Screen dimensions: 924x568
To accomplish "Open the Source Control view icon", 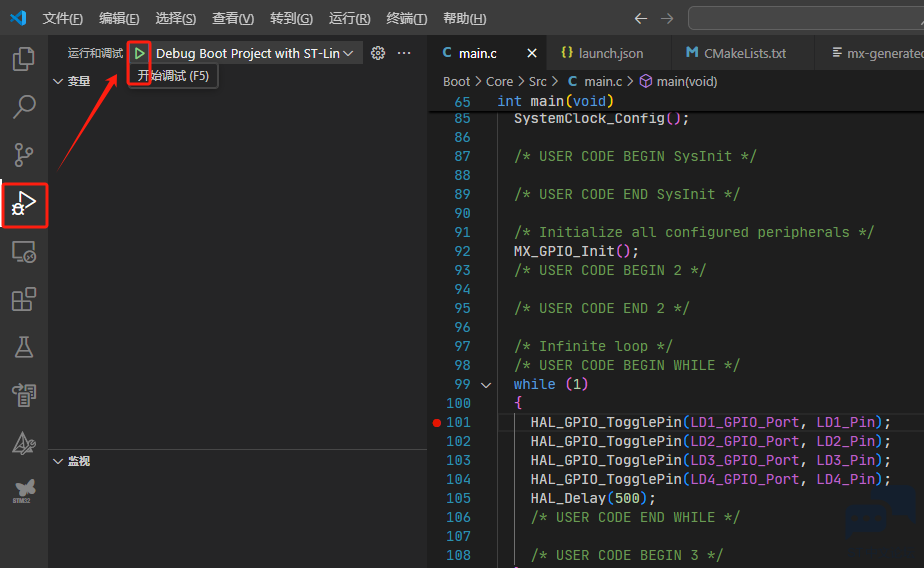I will (x=24, y=155).
